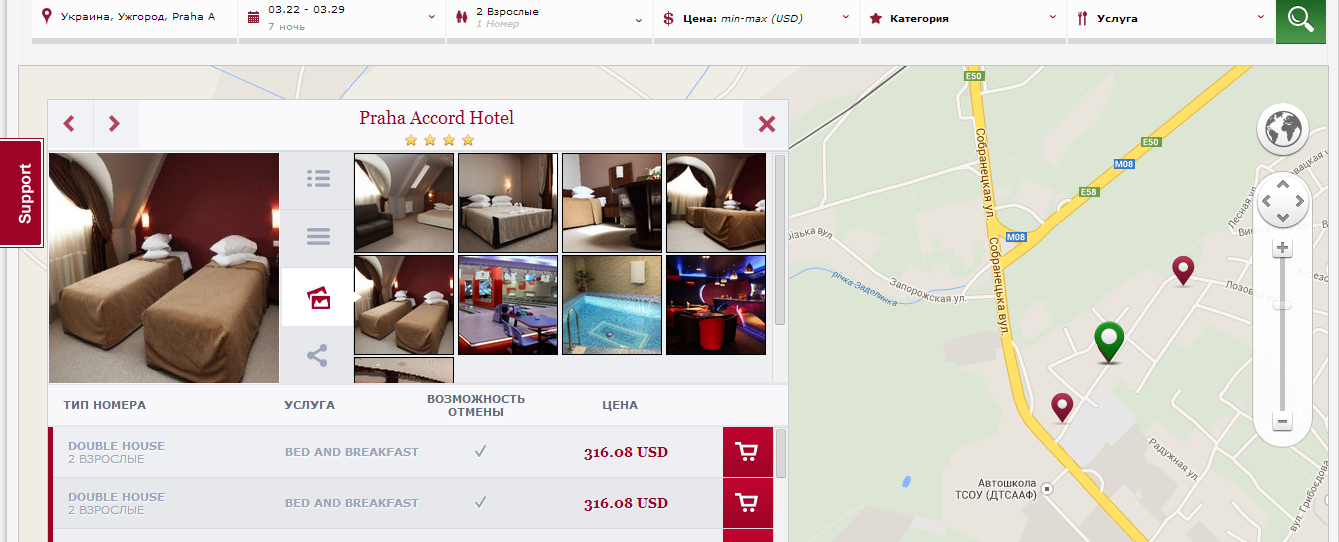Open the hotel description lines icon
1339x542 pixels.
click(x=318, y=237)
